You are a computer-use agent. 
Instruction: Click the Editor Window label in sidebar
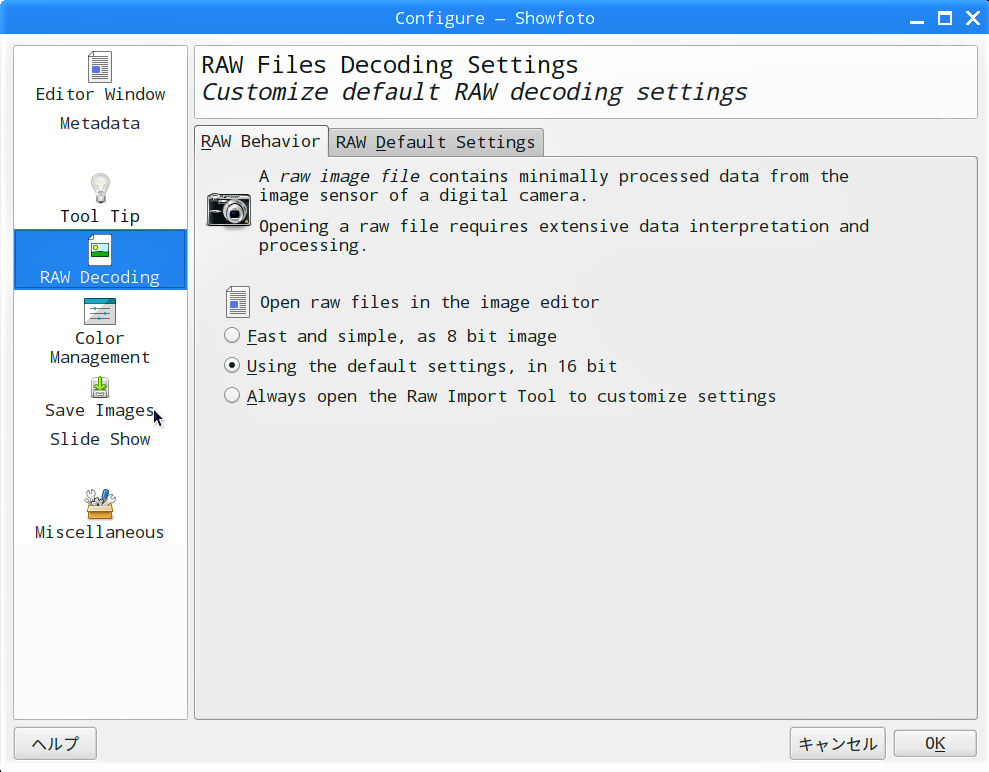click(x=100, y=94)
